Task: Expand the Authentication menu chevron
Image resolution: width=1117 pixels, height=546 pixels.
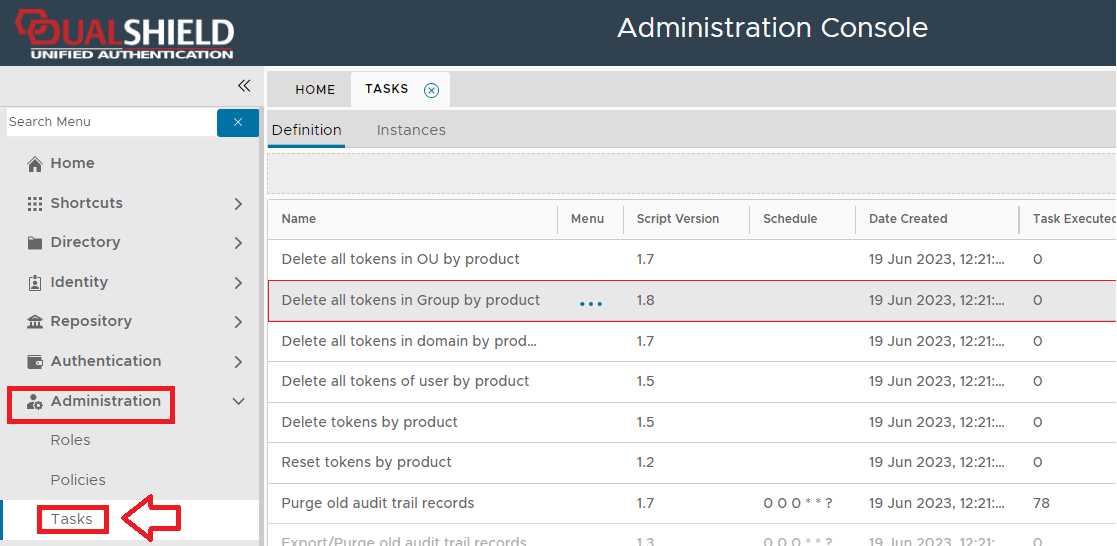Action: click(x=238, y=362)
